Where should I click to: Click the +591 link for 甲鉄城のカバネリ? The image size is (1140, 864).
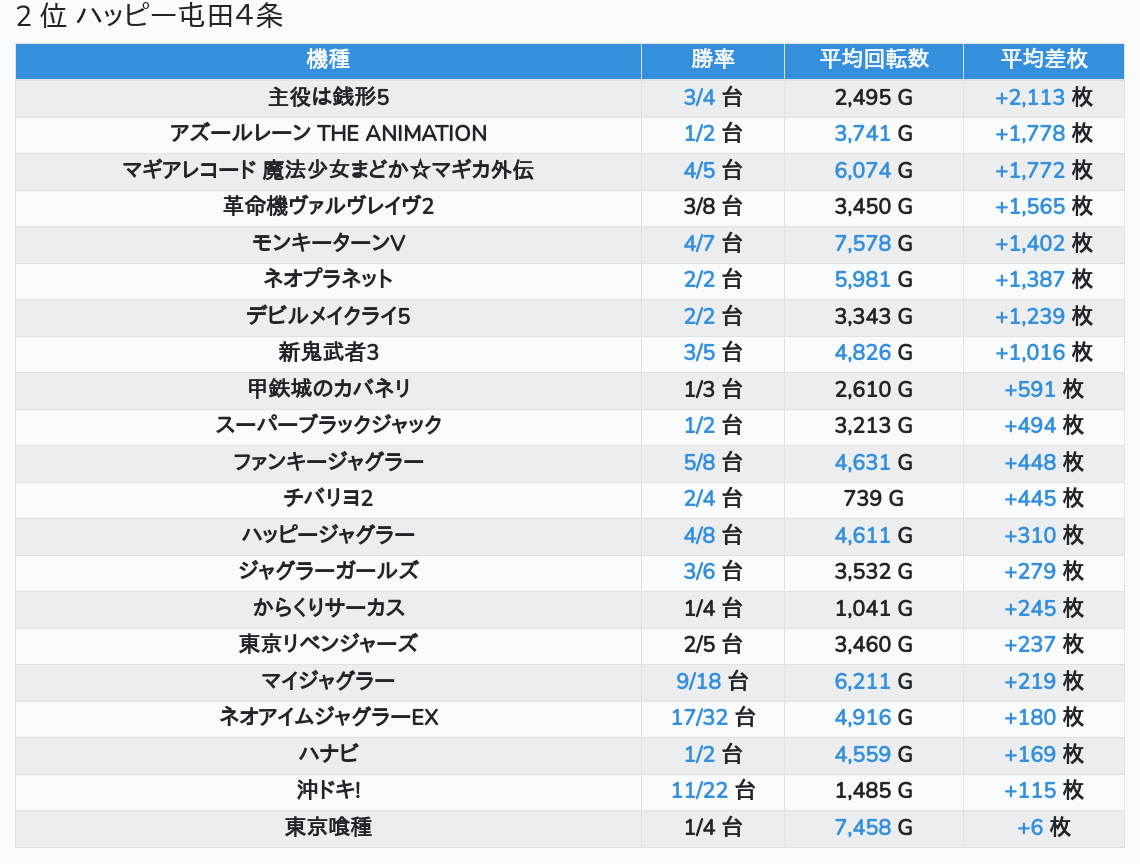[1030, 389]
